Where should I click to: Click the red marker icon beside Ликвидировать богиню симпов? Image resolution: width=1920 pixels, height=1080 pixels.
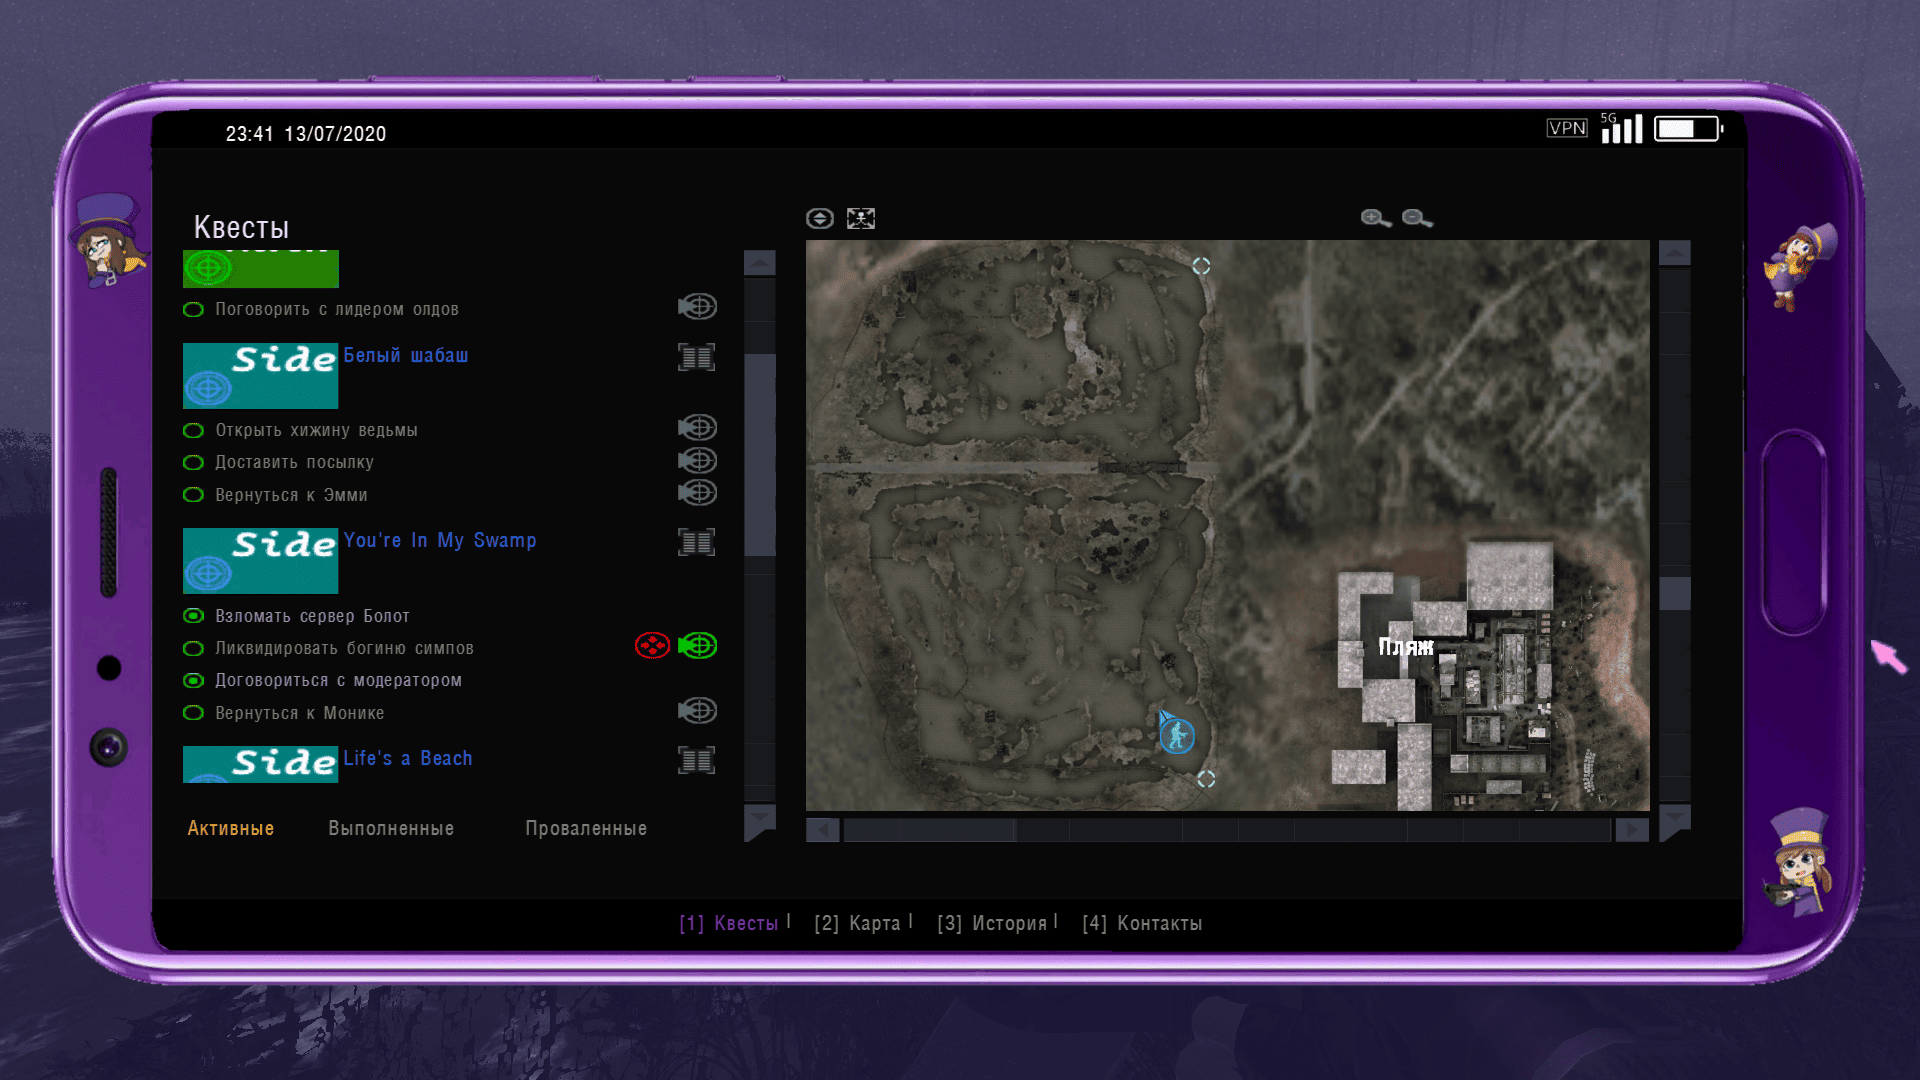[x=652, y=646]
